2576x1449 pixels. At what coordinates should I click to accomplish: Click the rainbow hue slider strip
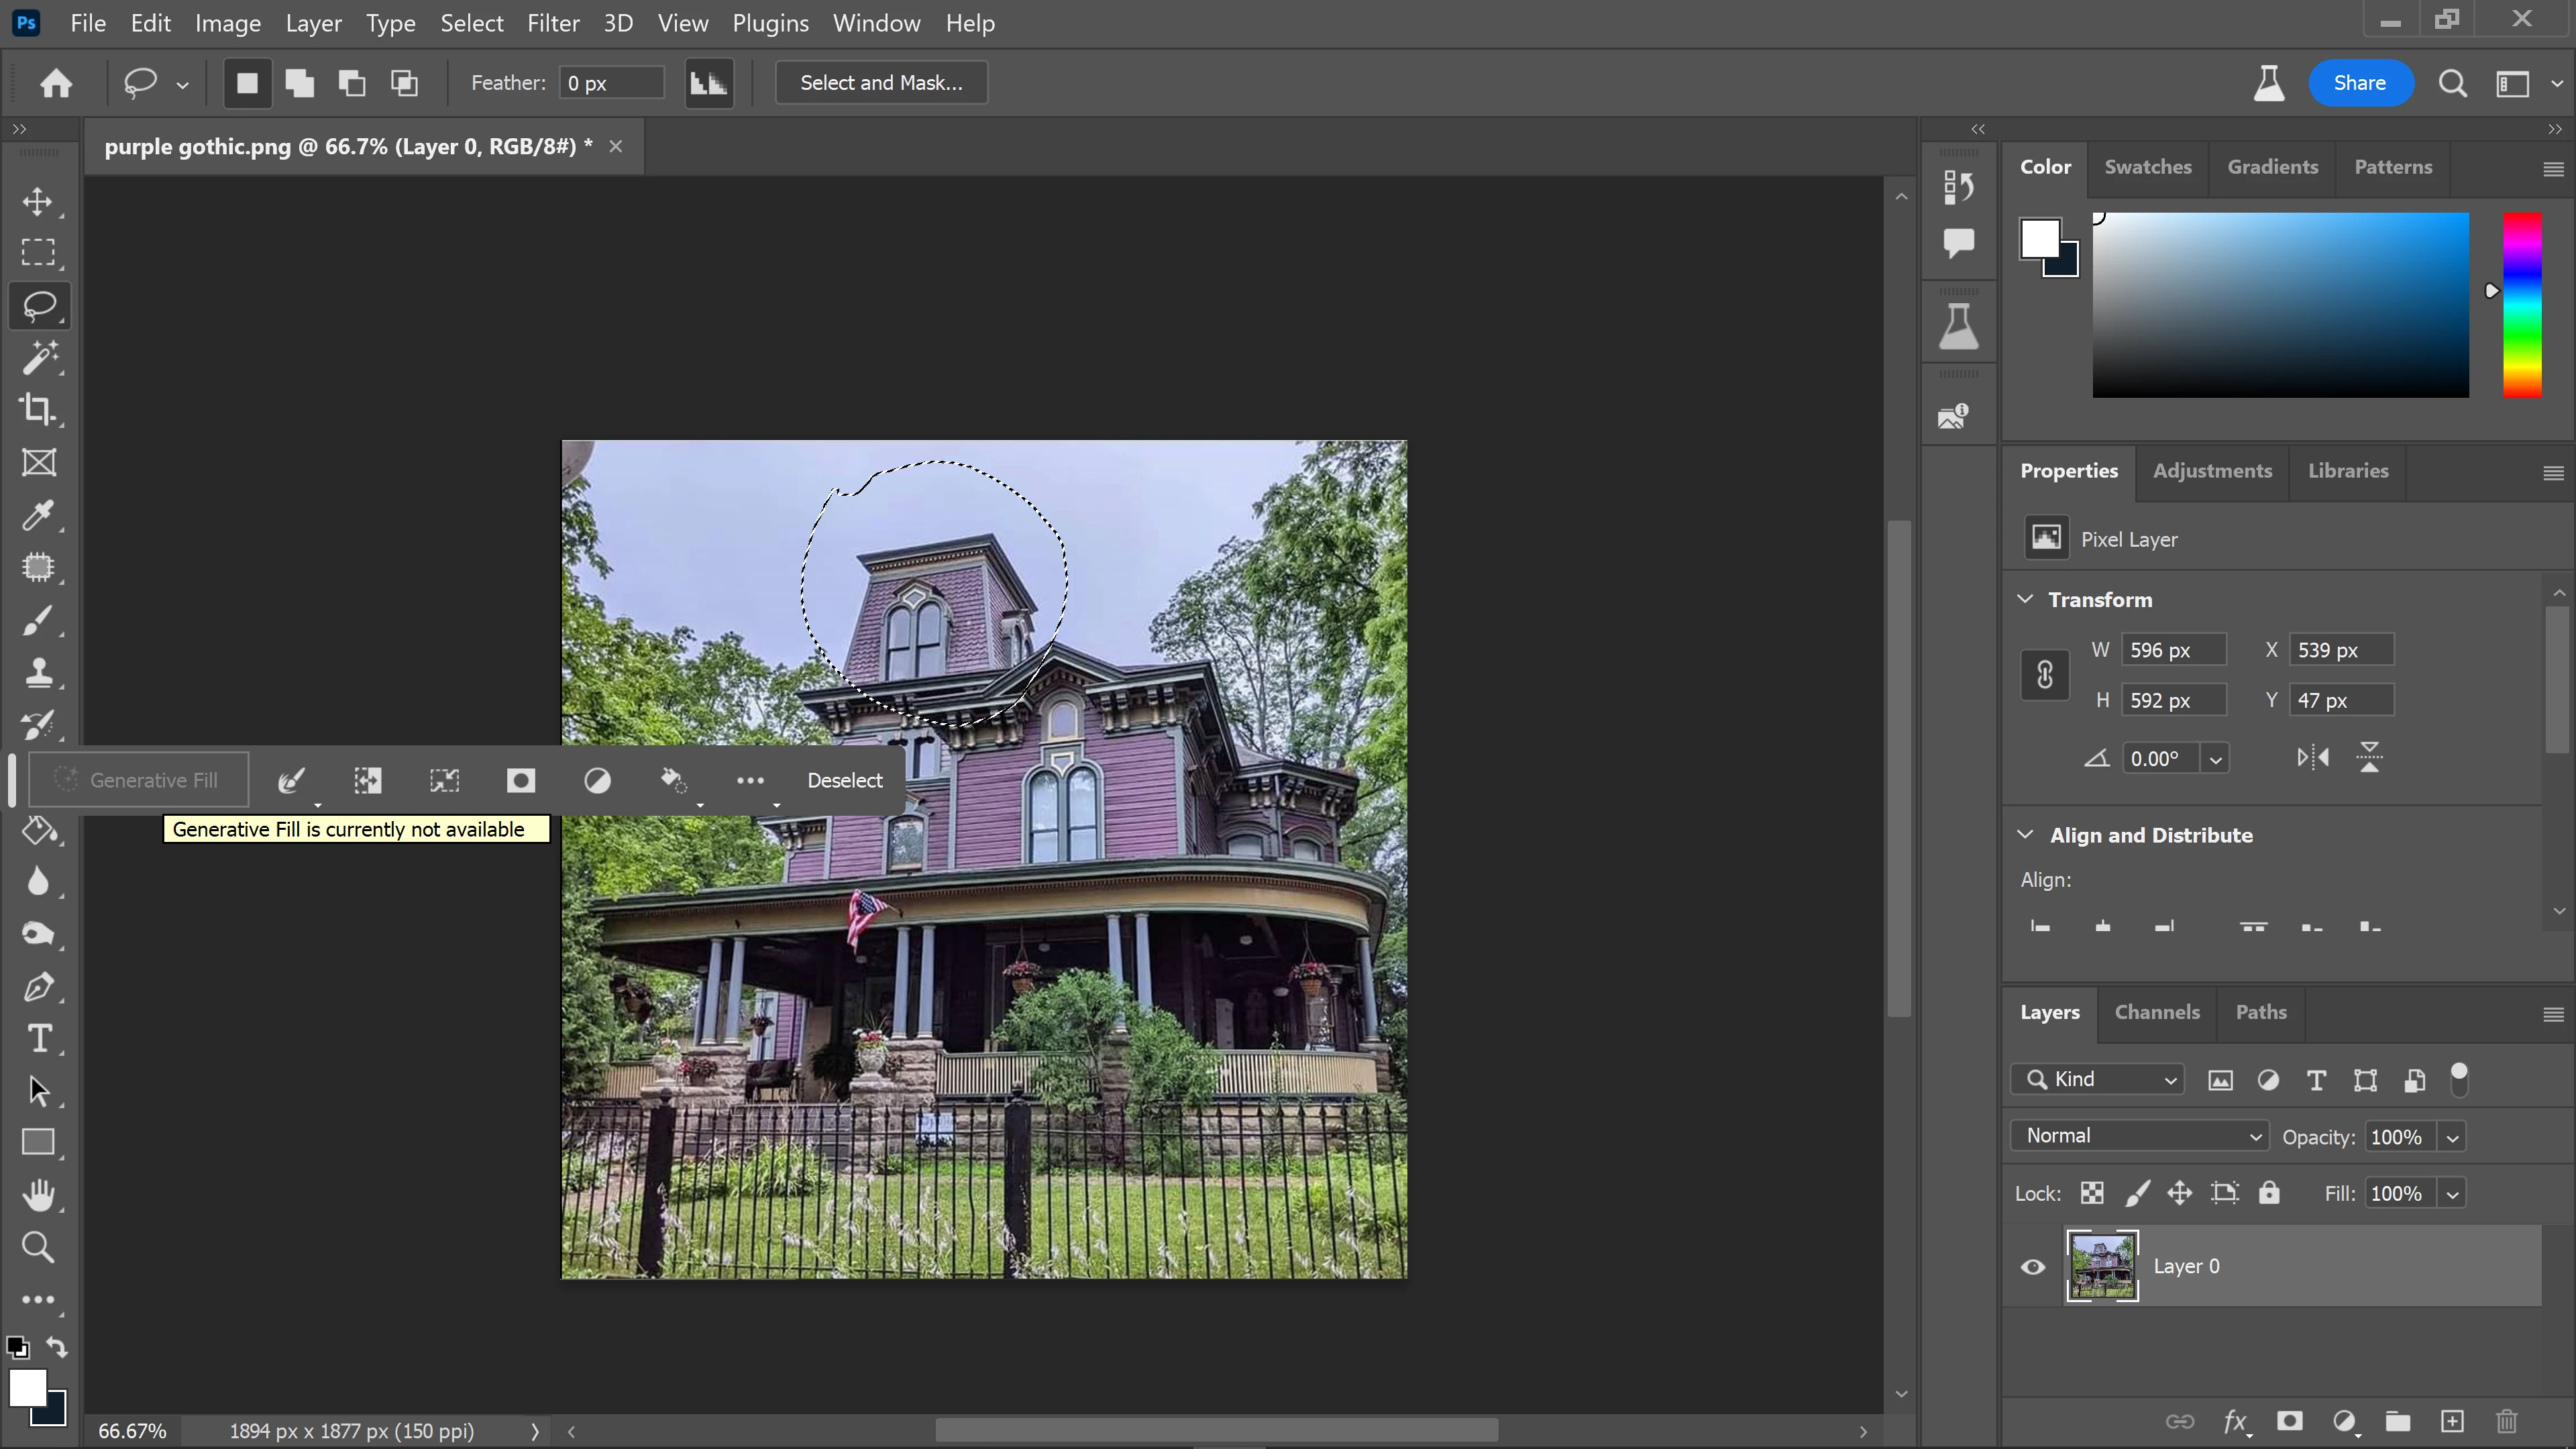pyautogui.click(x=2521, y=304)
